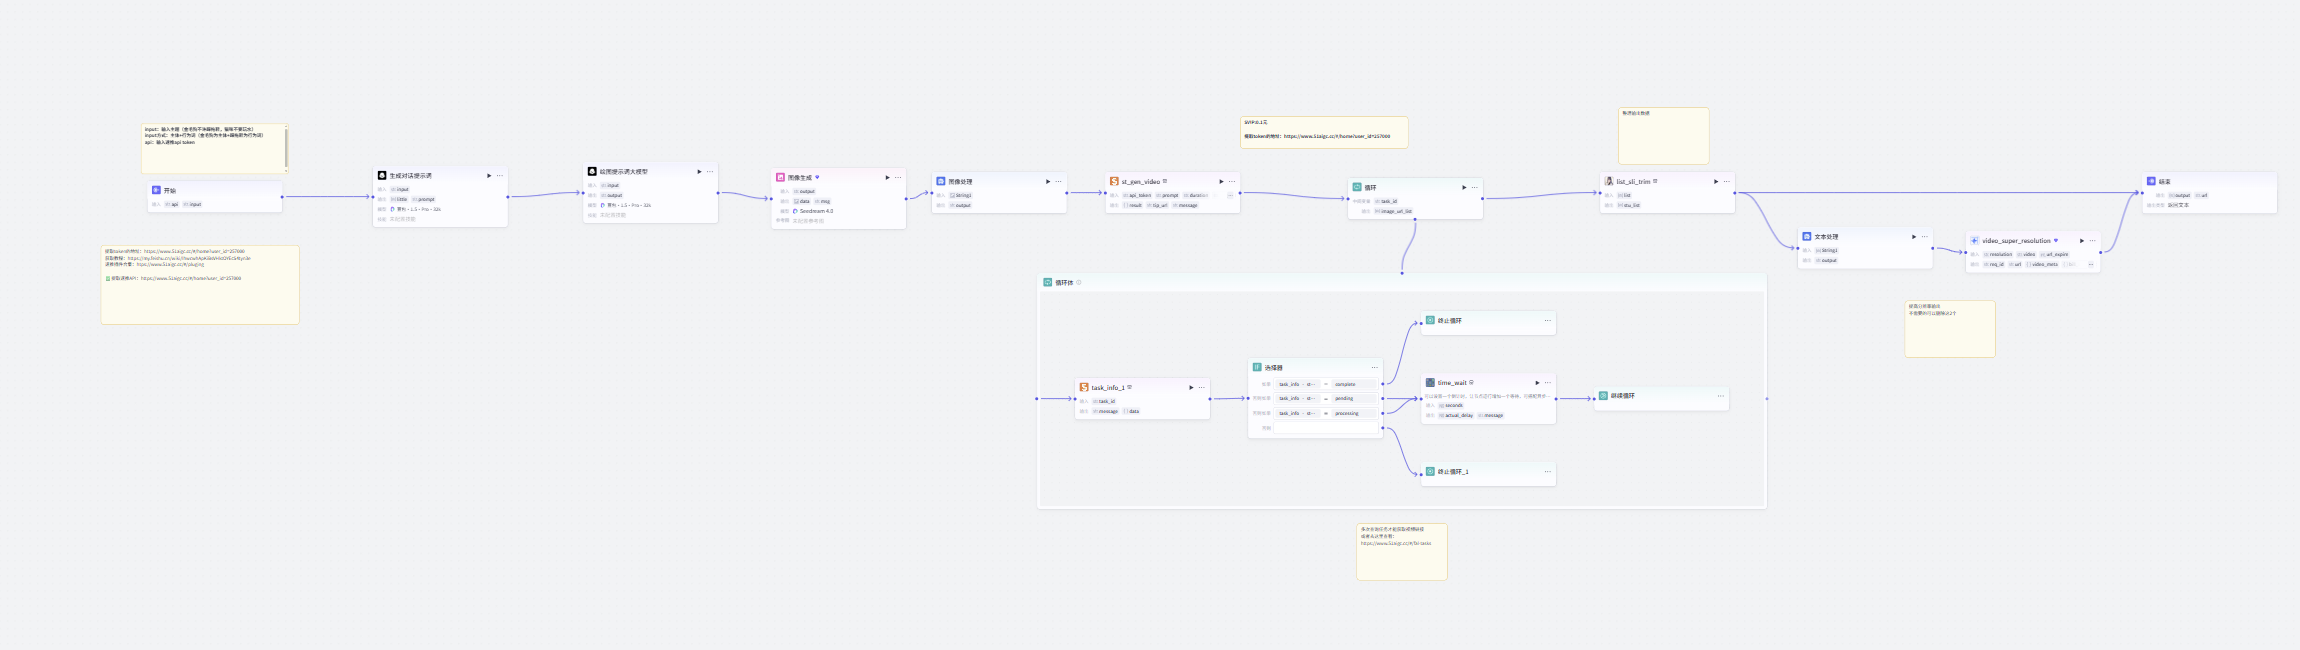2300x650 pixels.
Task: Click the 开始 start node icon
Action: (x=156, y=190)
